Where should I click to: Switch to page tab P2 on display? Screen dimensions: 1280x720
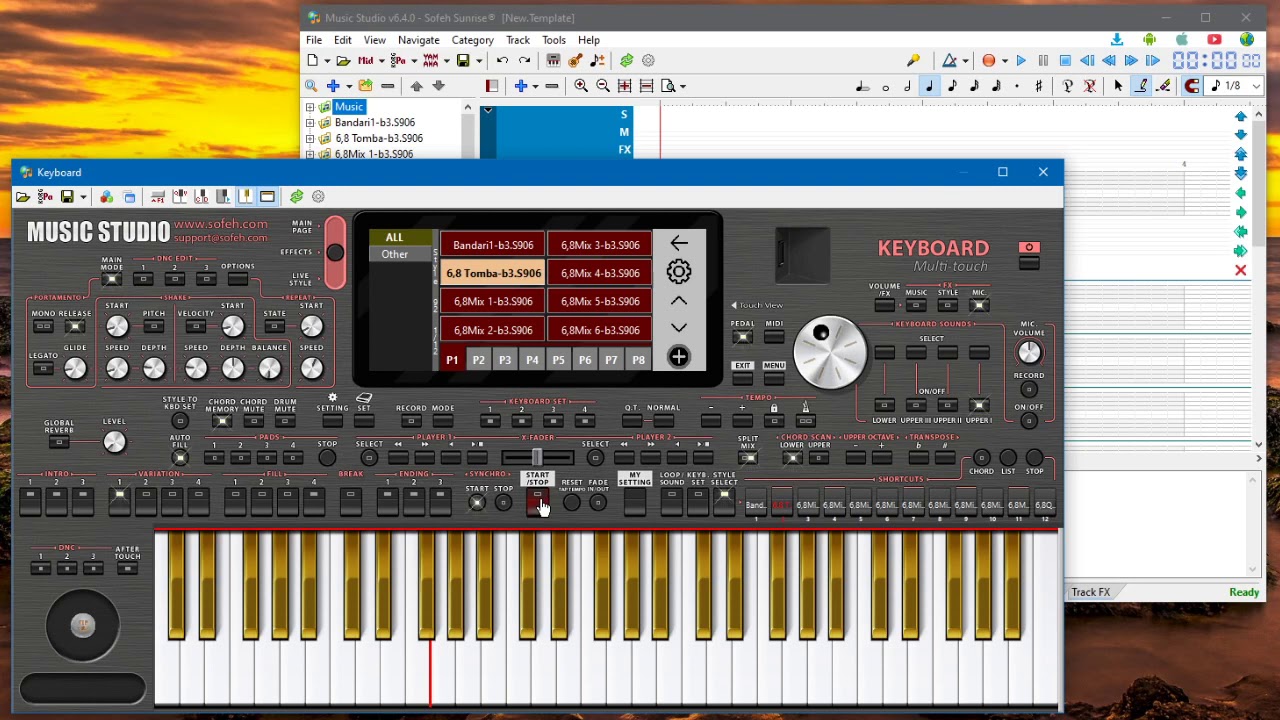(478, 360)
